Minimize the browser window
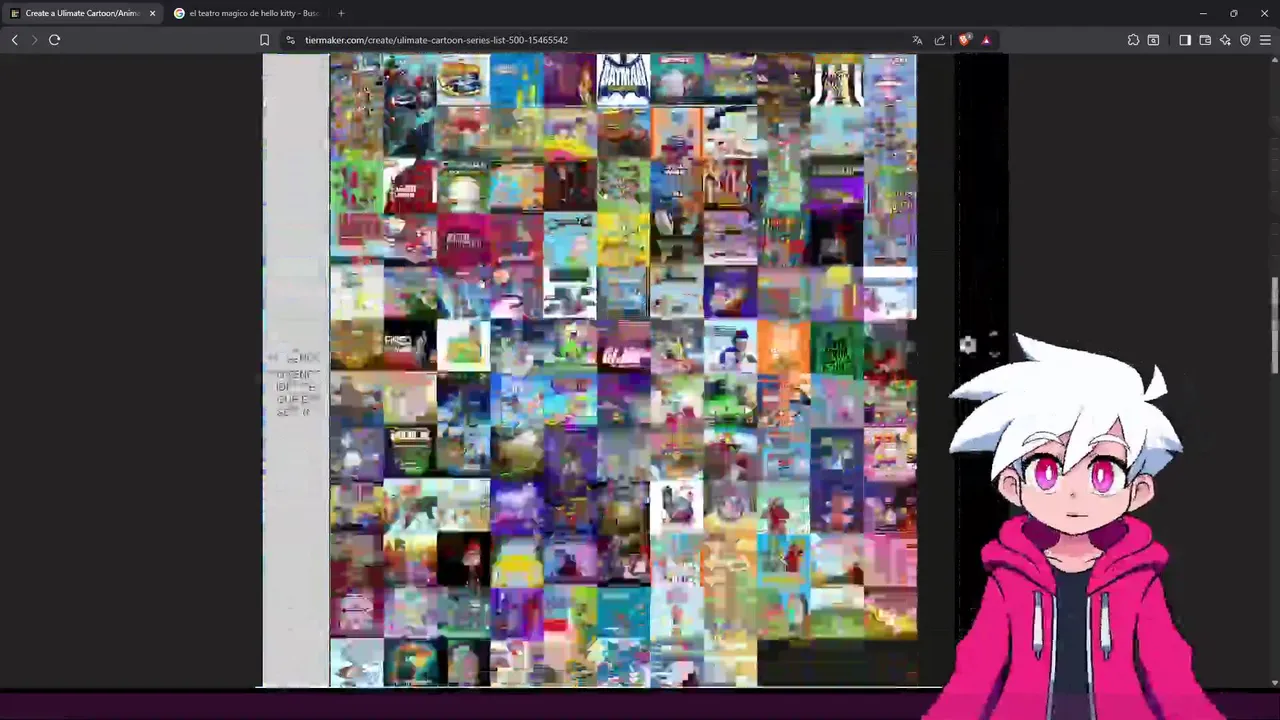 [1203, 13]
